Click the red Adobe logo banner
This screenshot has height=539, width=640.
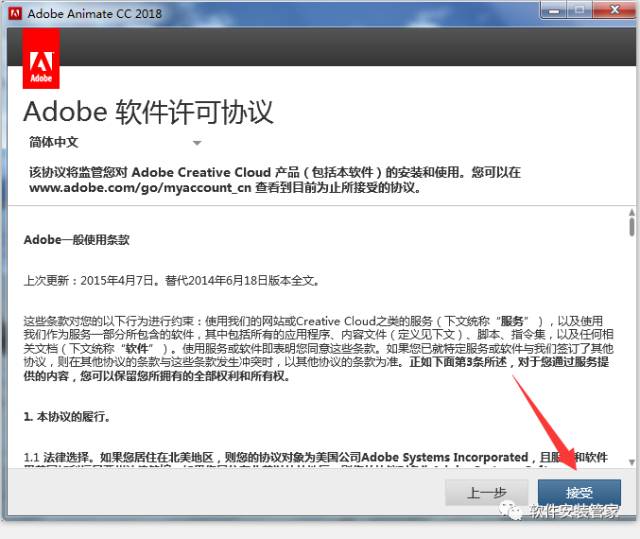[x=41, y=58]
